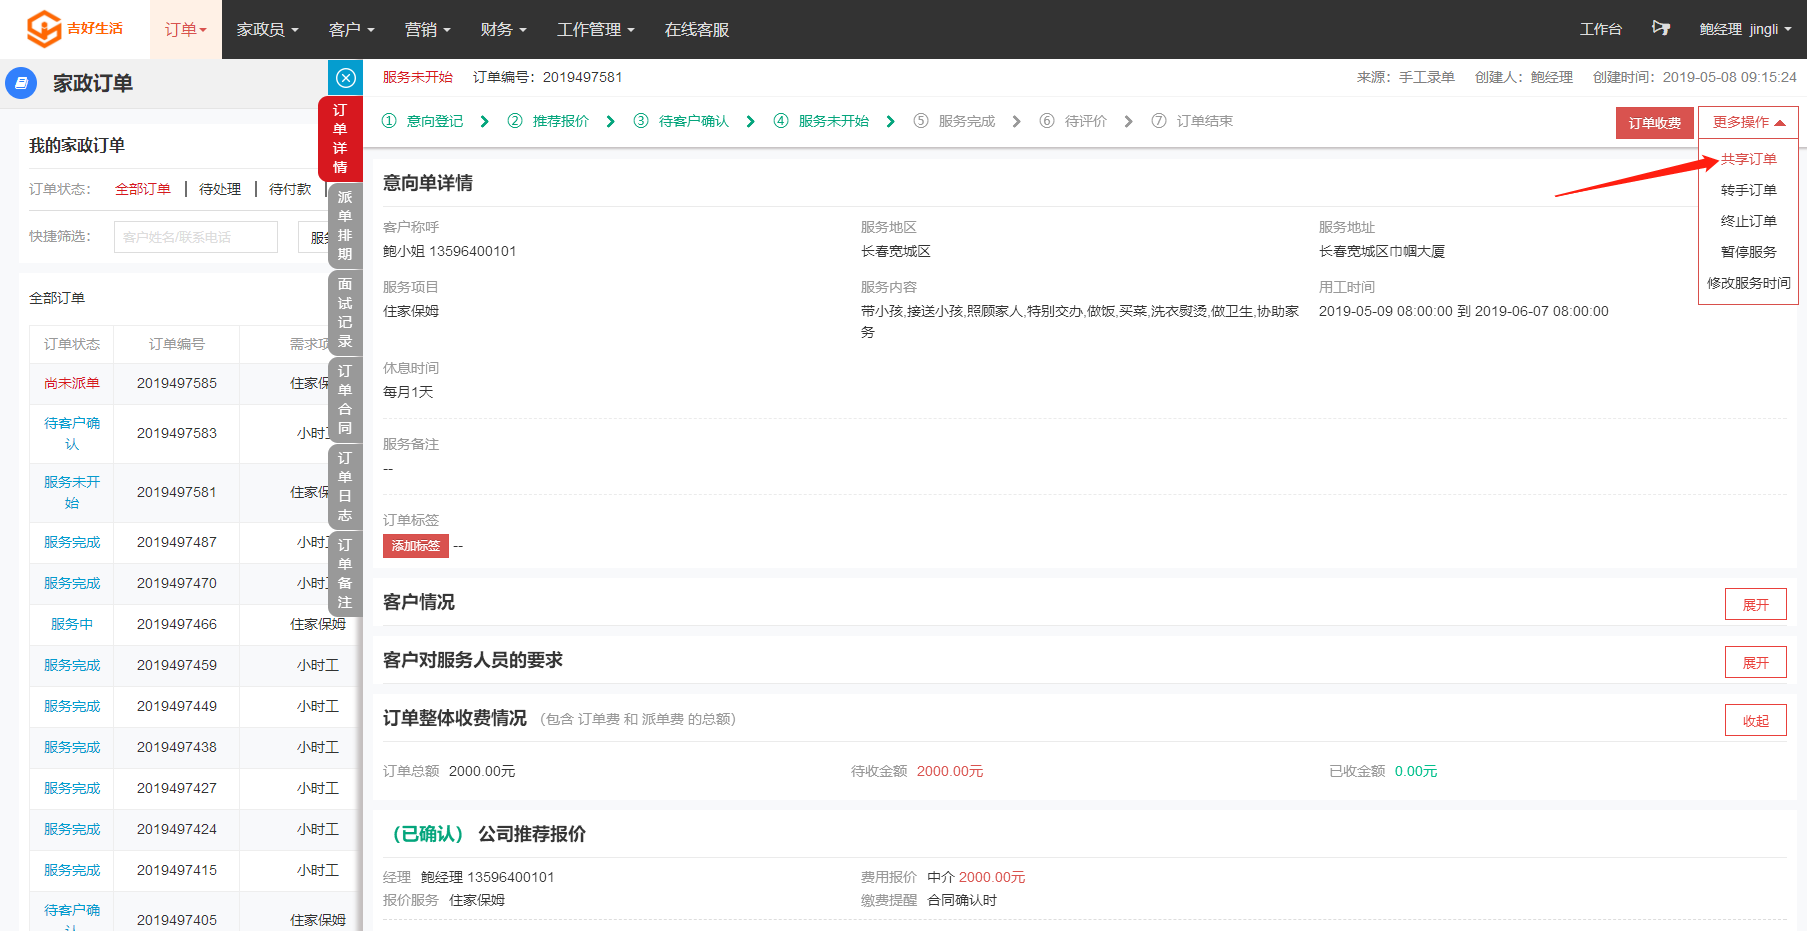Image resolution: width=1807 pixels, height=931 pixels.
Task: Click the 吉好生活 logo
Action: pos(74,28)
